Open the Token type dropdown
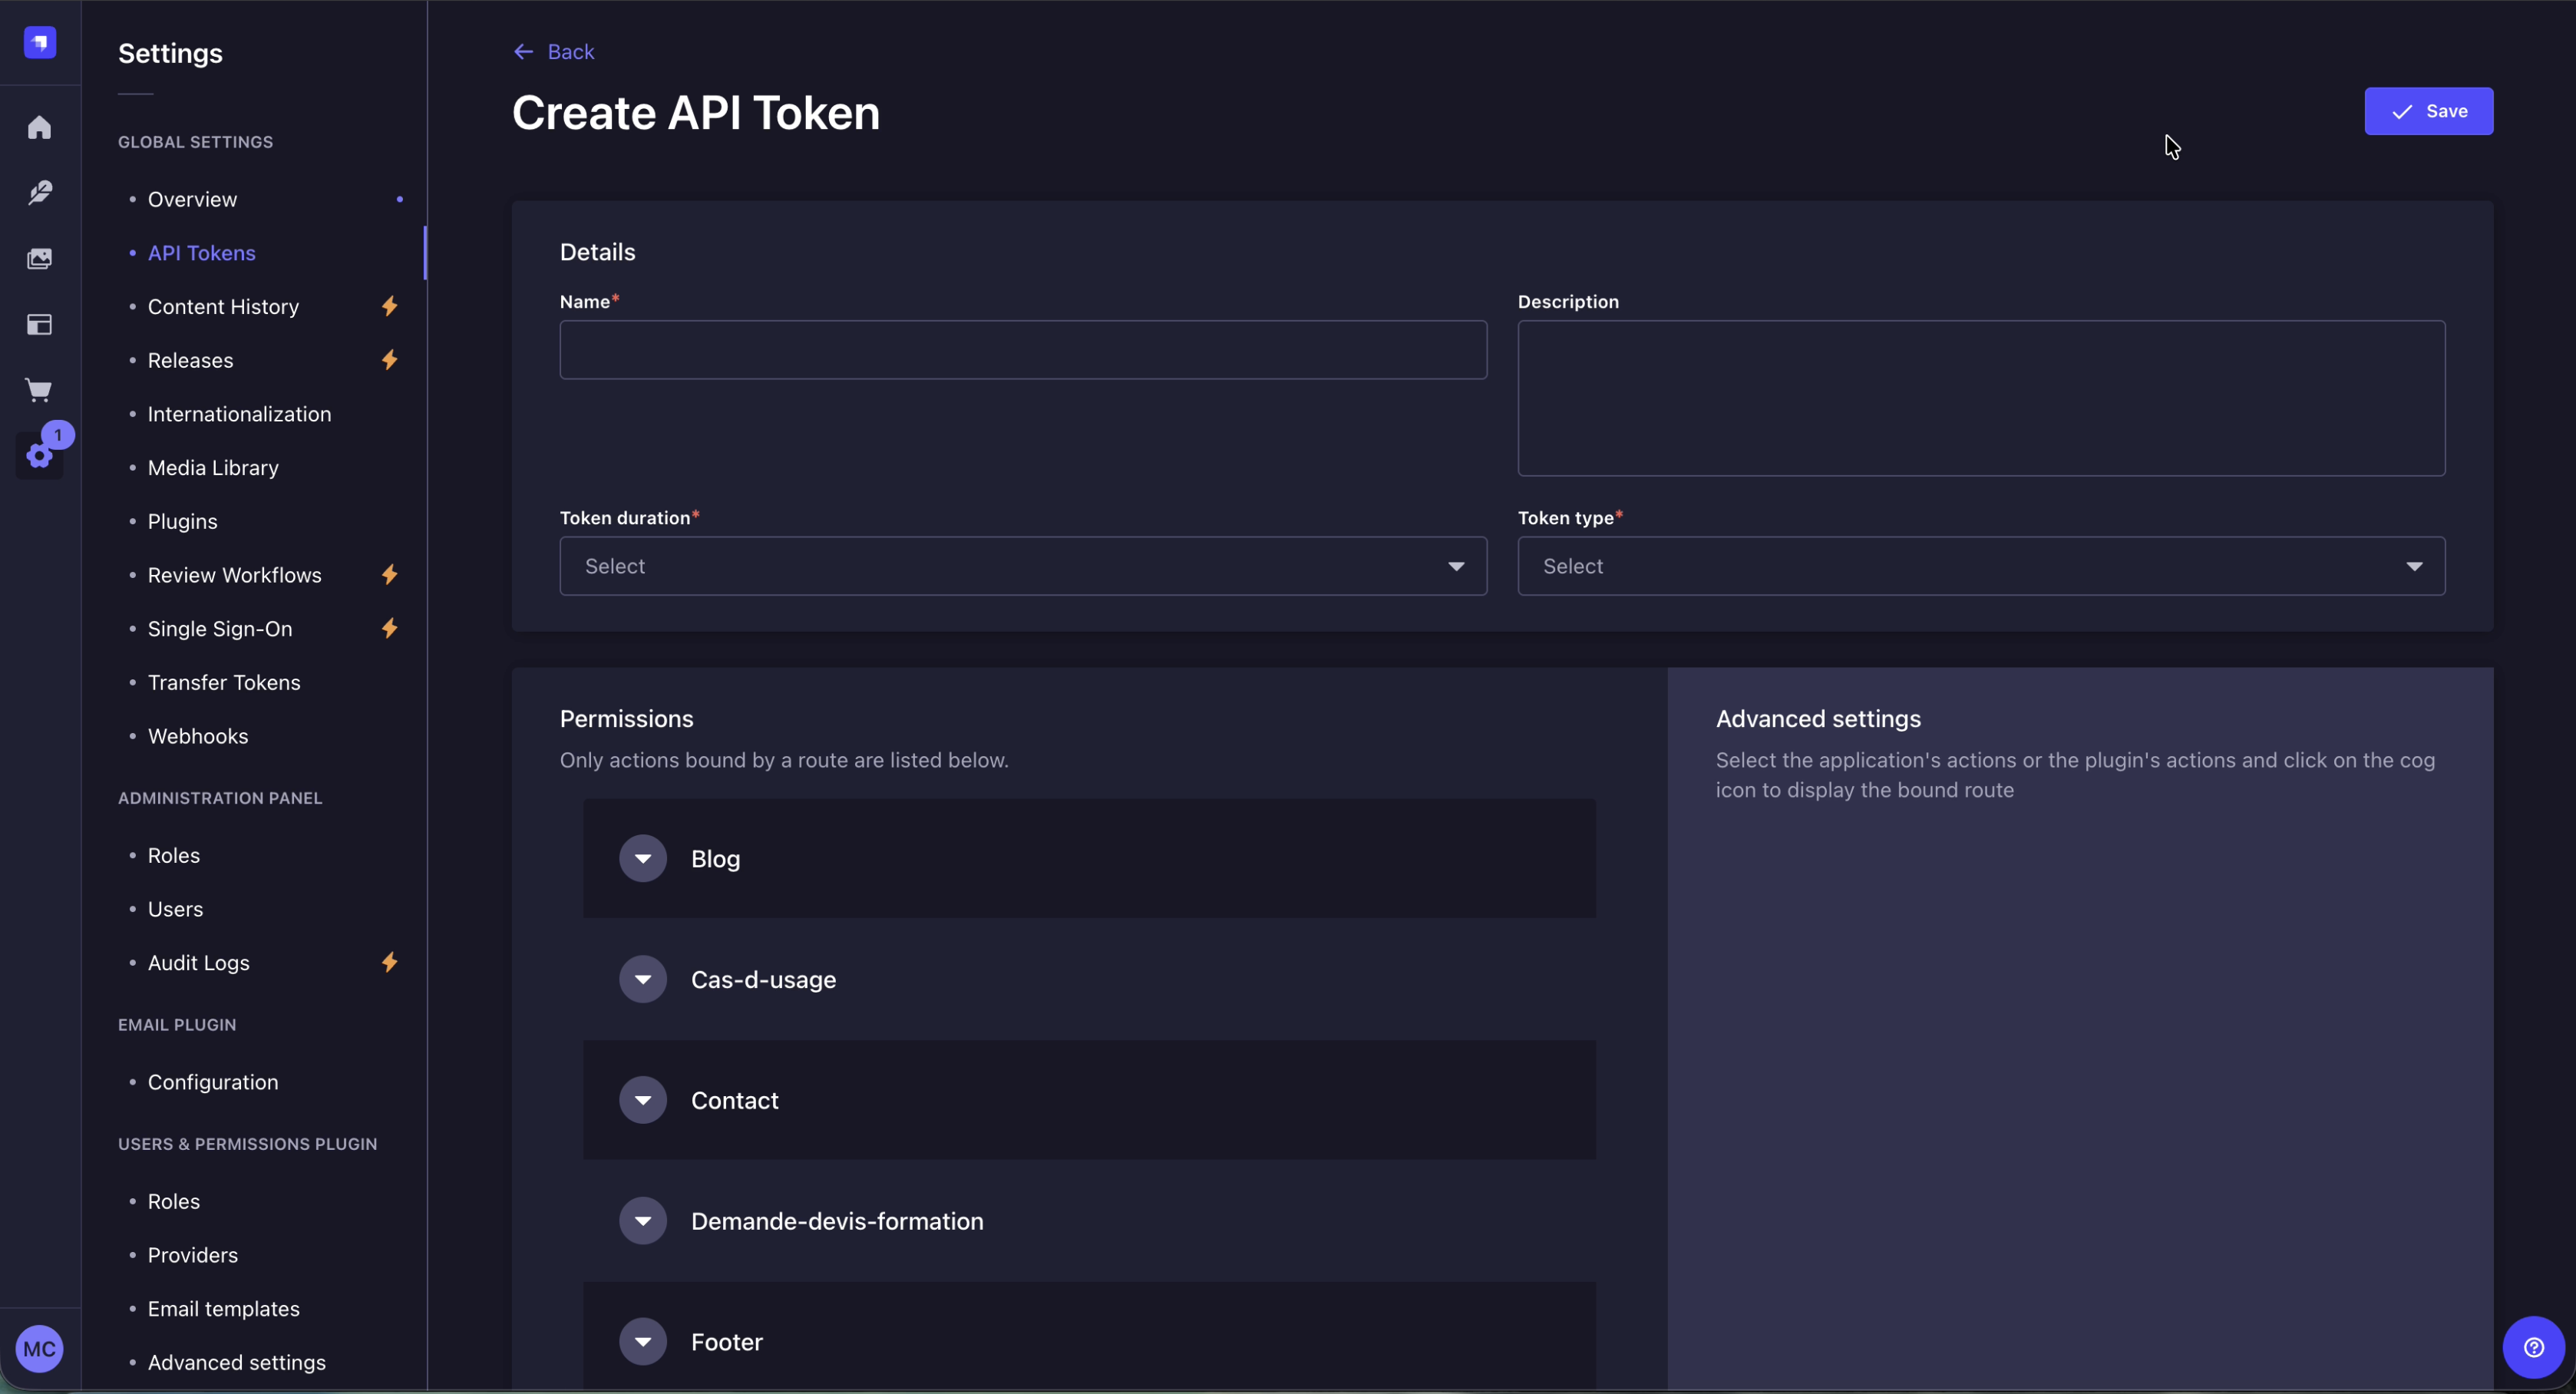 click(x=1980, y=566)
